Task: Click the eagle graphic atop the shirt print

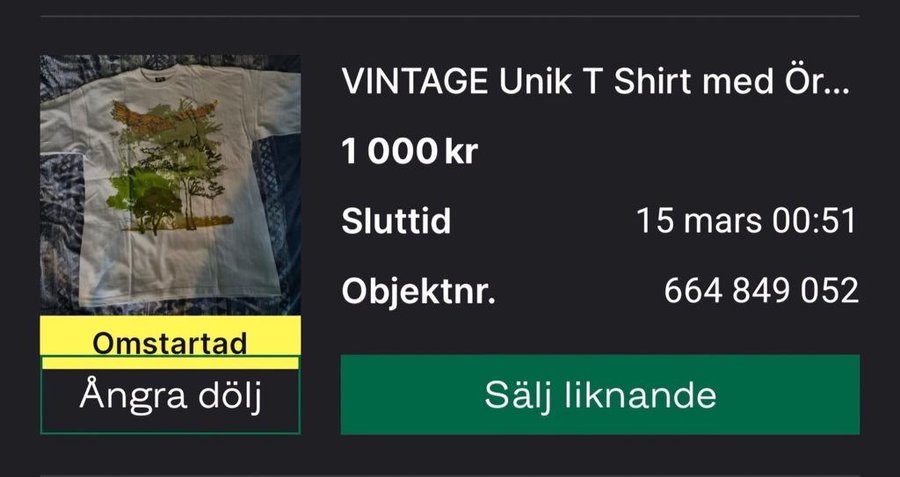Action: pyautogui.click(x=164, y=117)
